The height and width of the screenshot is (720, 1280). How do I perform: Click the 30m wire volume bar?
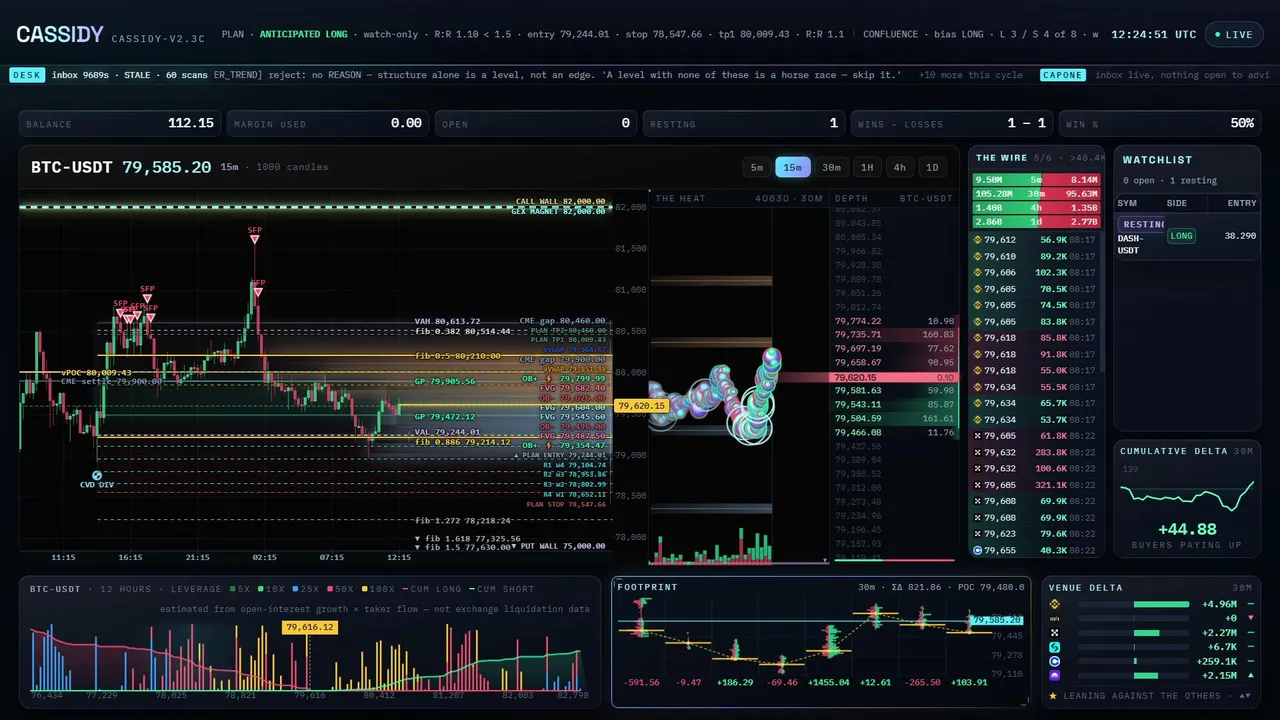pyautogui.click(x=1037, y=194)
